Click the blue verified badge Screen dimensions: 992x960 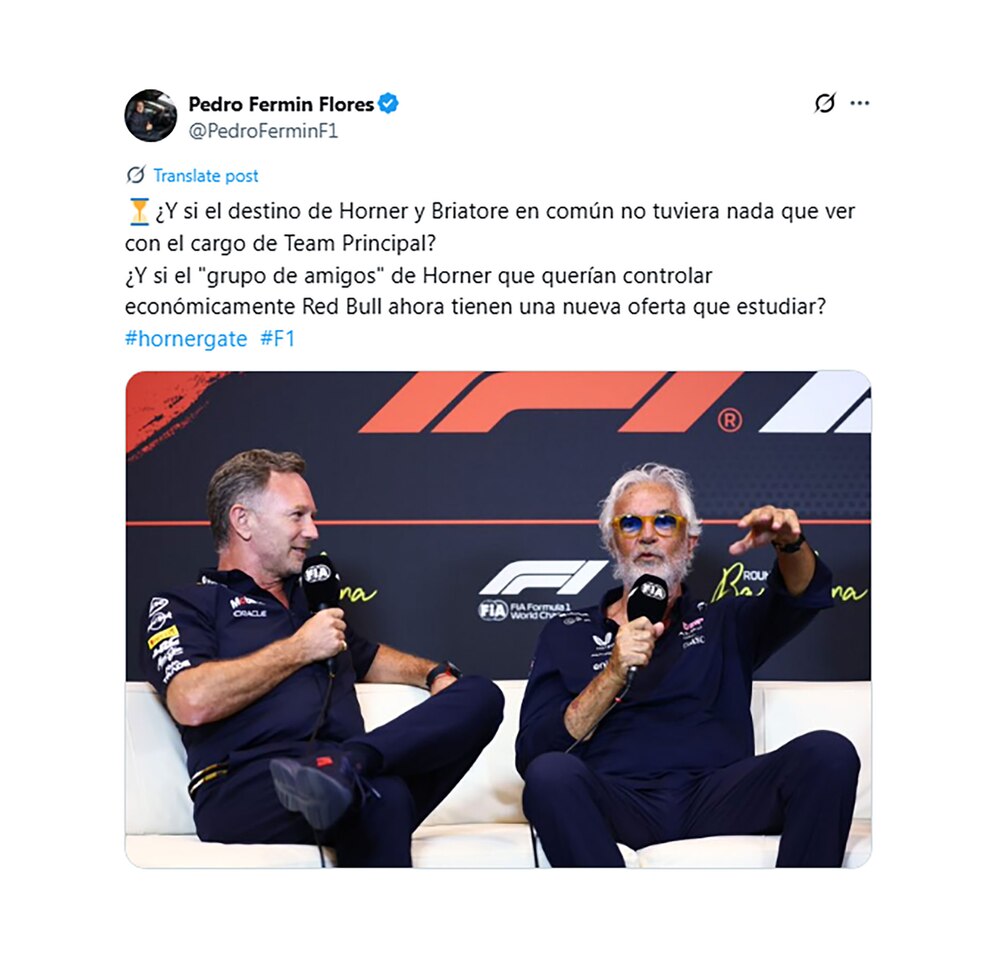[x=388, y=103]
